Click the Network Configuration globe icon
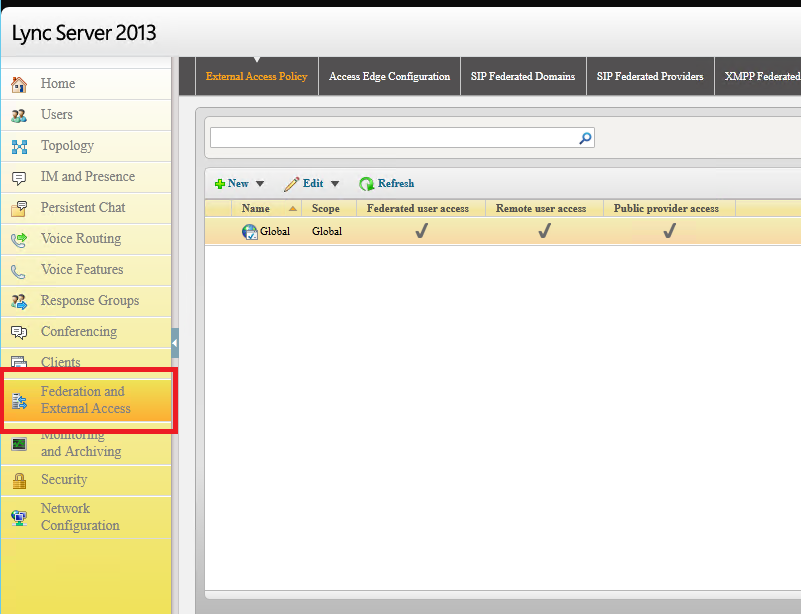804x614 pixels. [19, 517]
